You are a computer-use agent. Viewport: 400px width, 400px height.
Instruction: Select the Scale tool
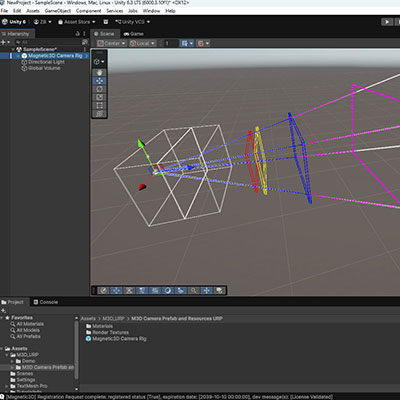(99, 97)
